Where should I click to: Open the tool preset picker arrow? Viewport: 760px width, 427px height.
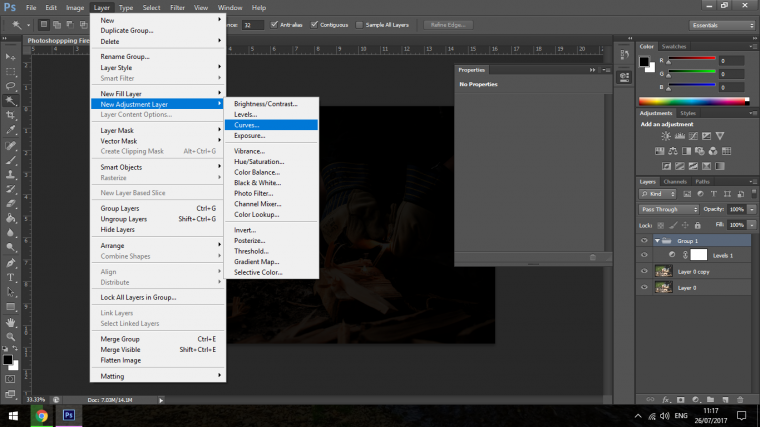tap(28, 25)
